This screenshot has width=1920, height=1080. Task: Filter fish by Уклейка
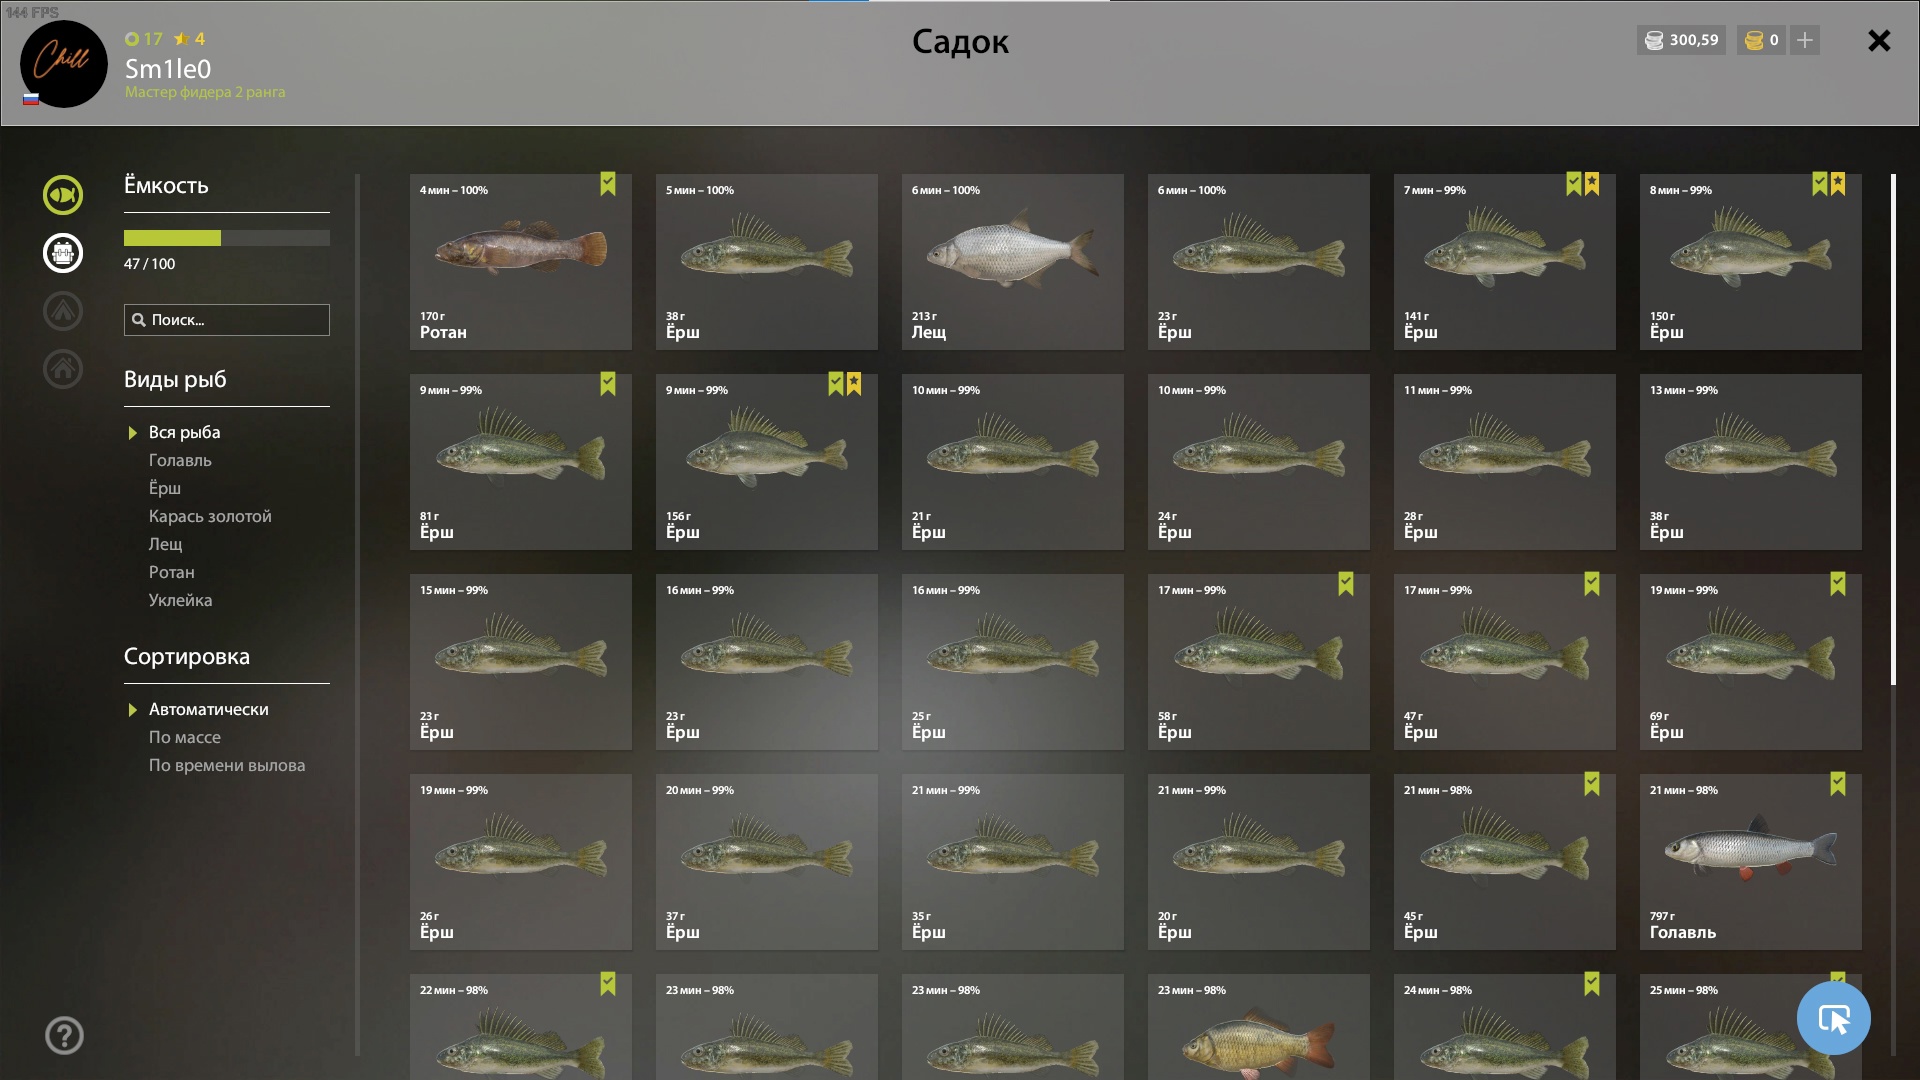180,600
